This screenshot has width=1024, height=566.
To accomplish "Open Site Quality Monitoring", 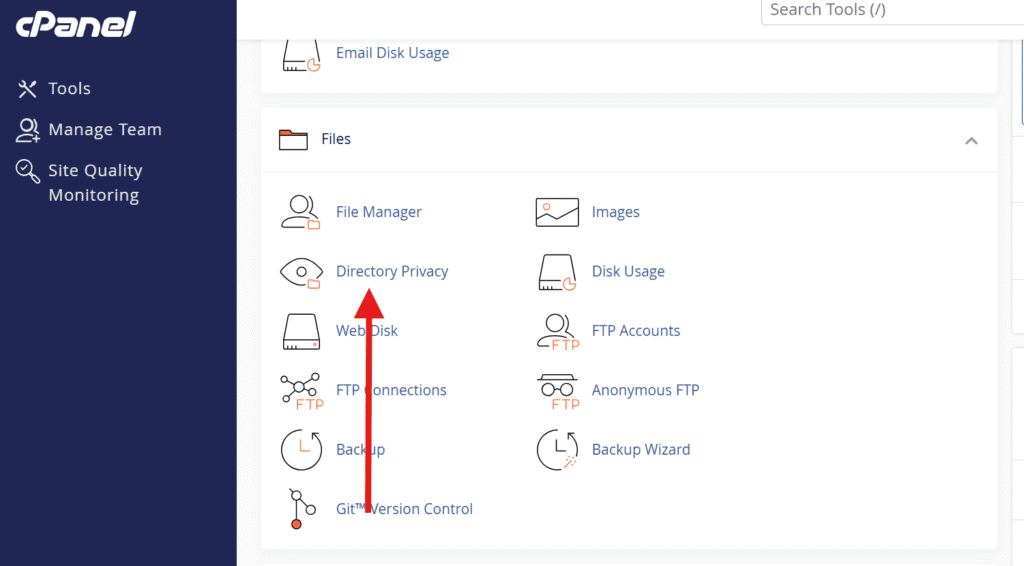I will [x=95, y=183].
